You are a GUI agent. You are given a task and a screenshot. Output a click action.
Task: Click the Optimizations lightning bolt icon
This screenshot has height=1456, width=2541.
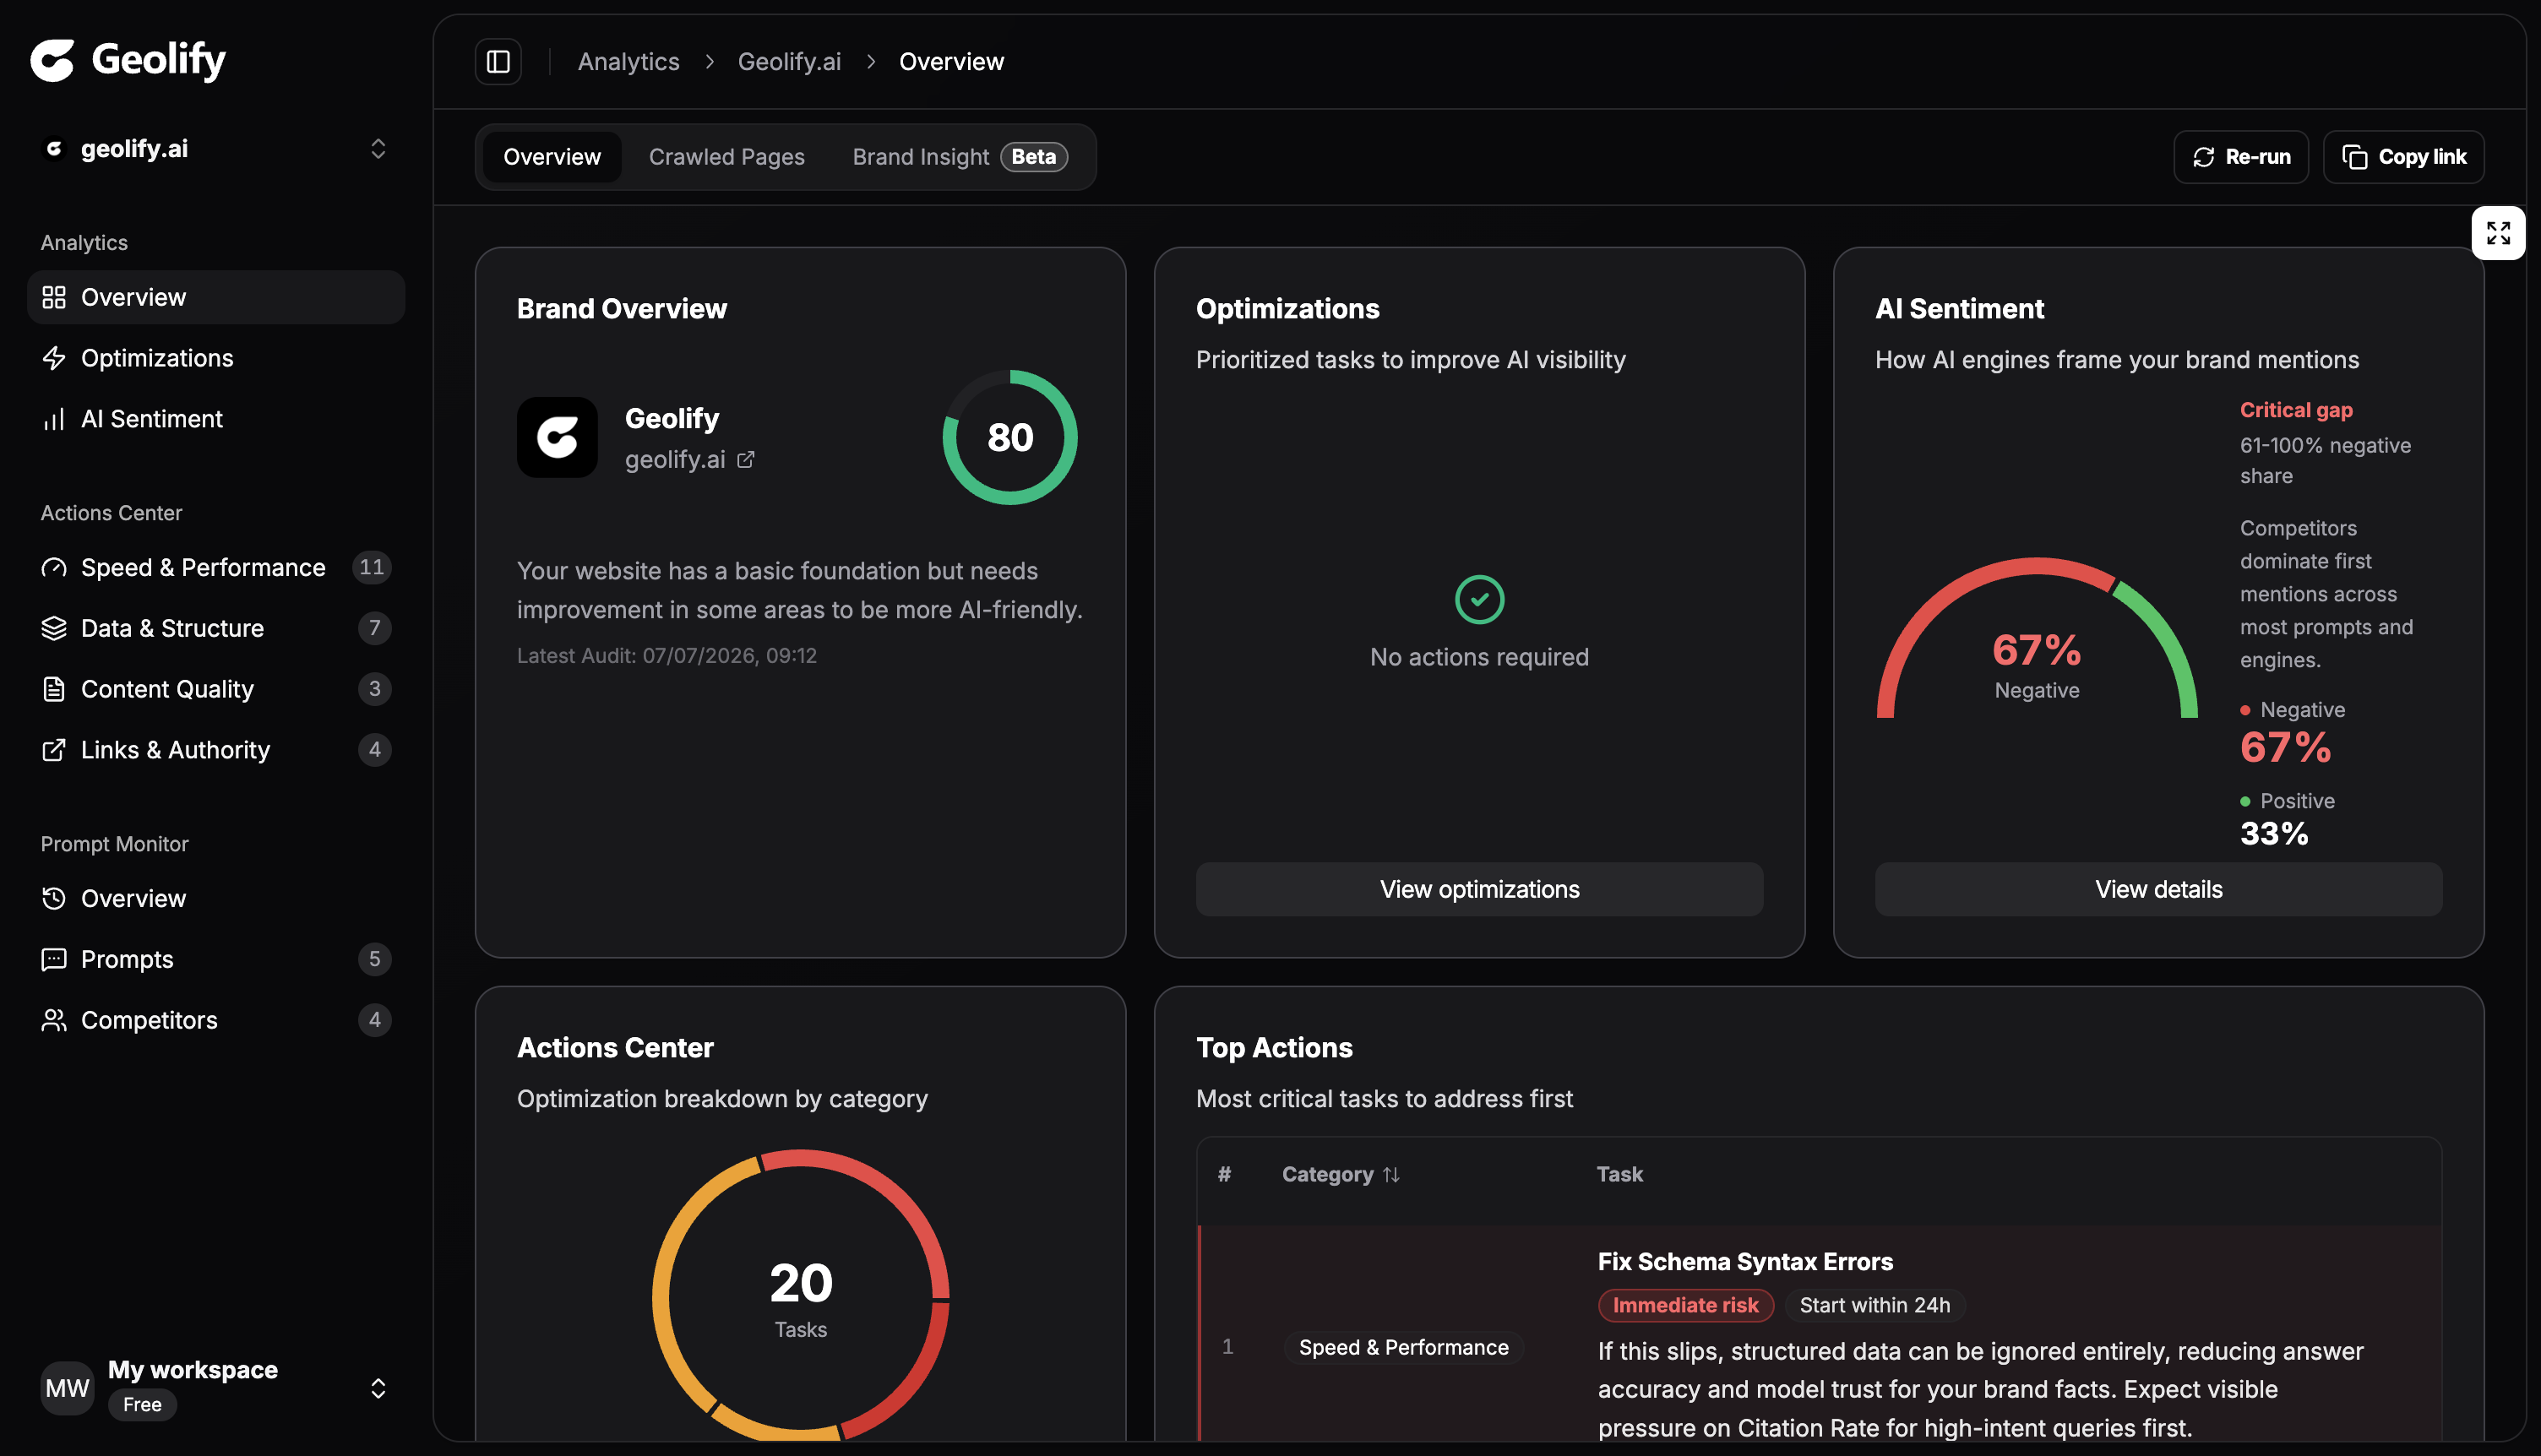(54, 358)
